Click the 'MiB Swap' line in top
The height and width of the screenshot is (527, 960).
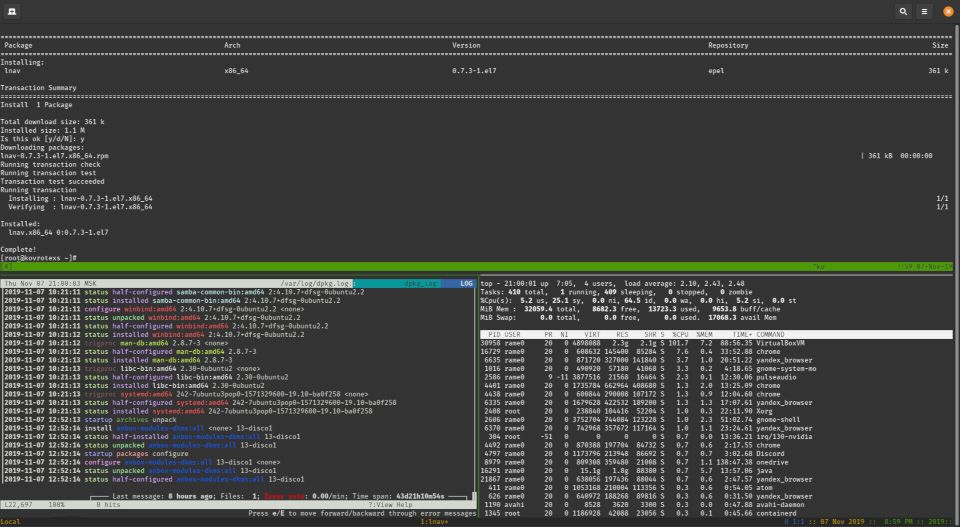pyautogui.click(x=630, y=318)
